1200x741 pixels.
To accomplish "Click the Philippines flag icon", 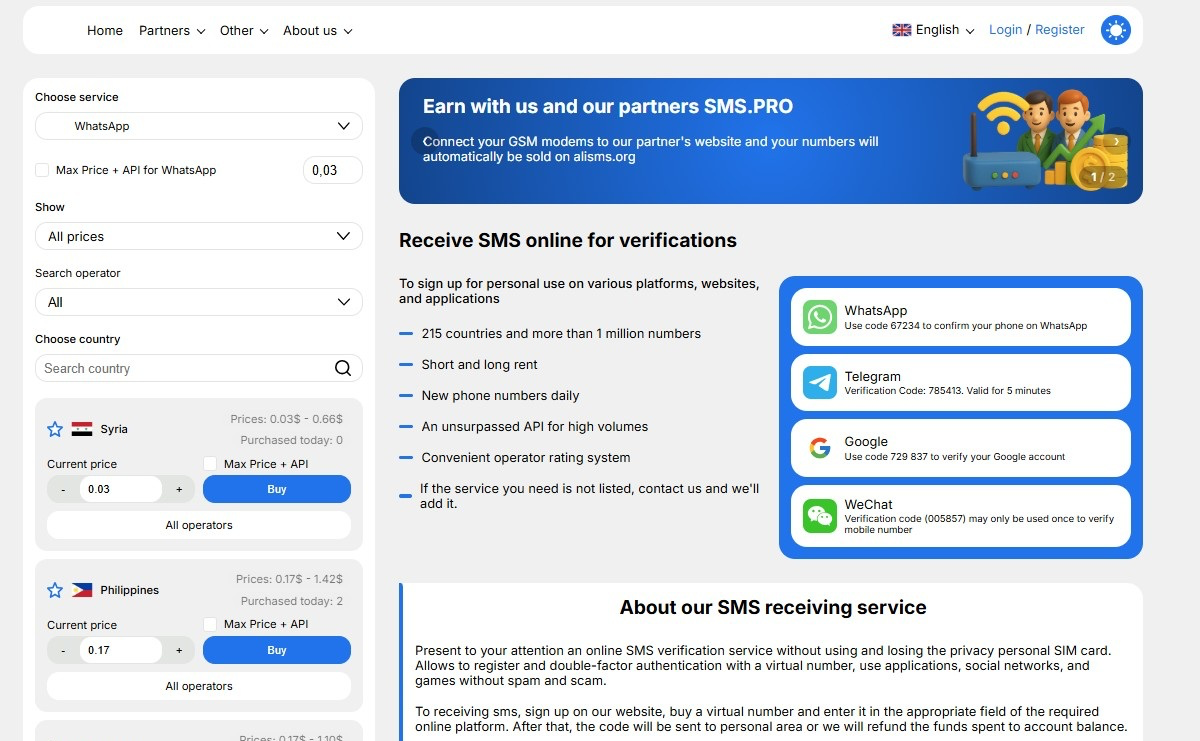I will coord(82,590).
